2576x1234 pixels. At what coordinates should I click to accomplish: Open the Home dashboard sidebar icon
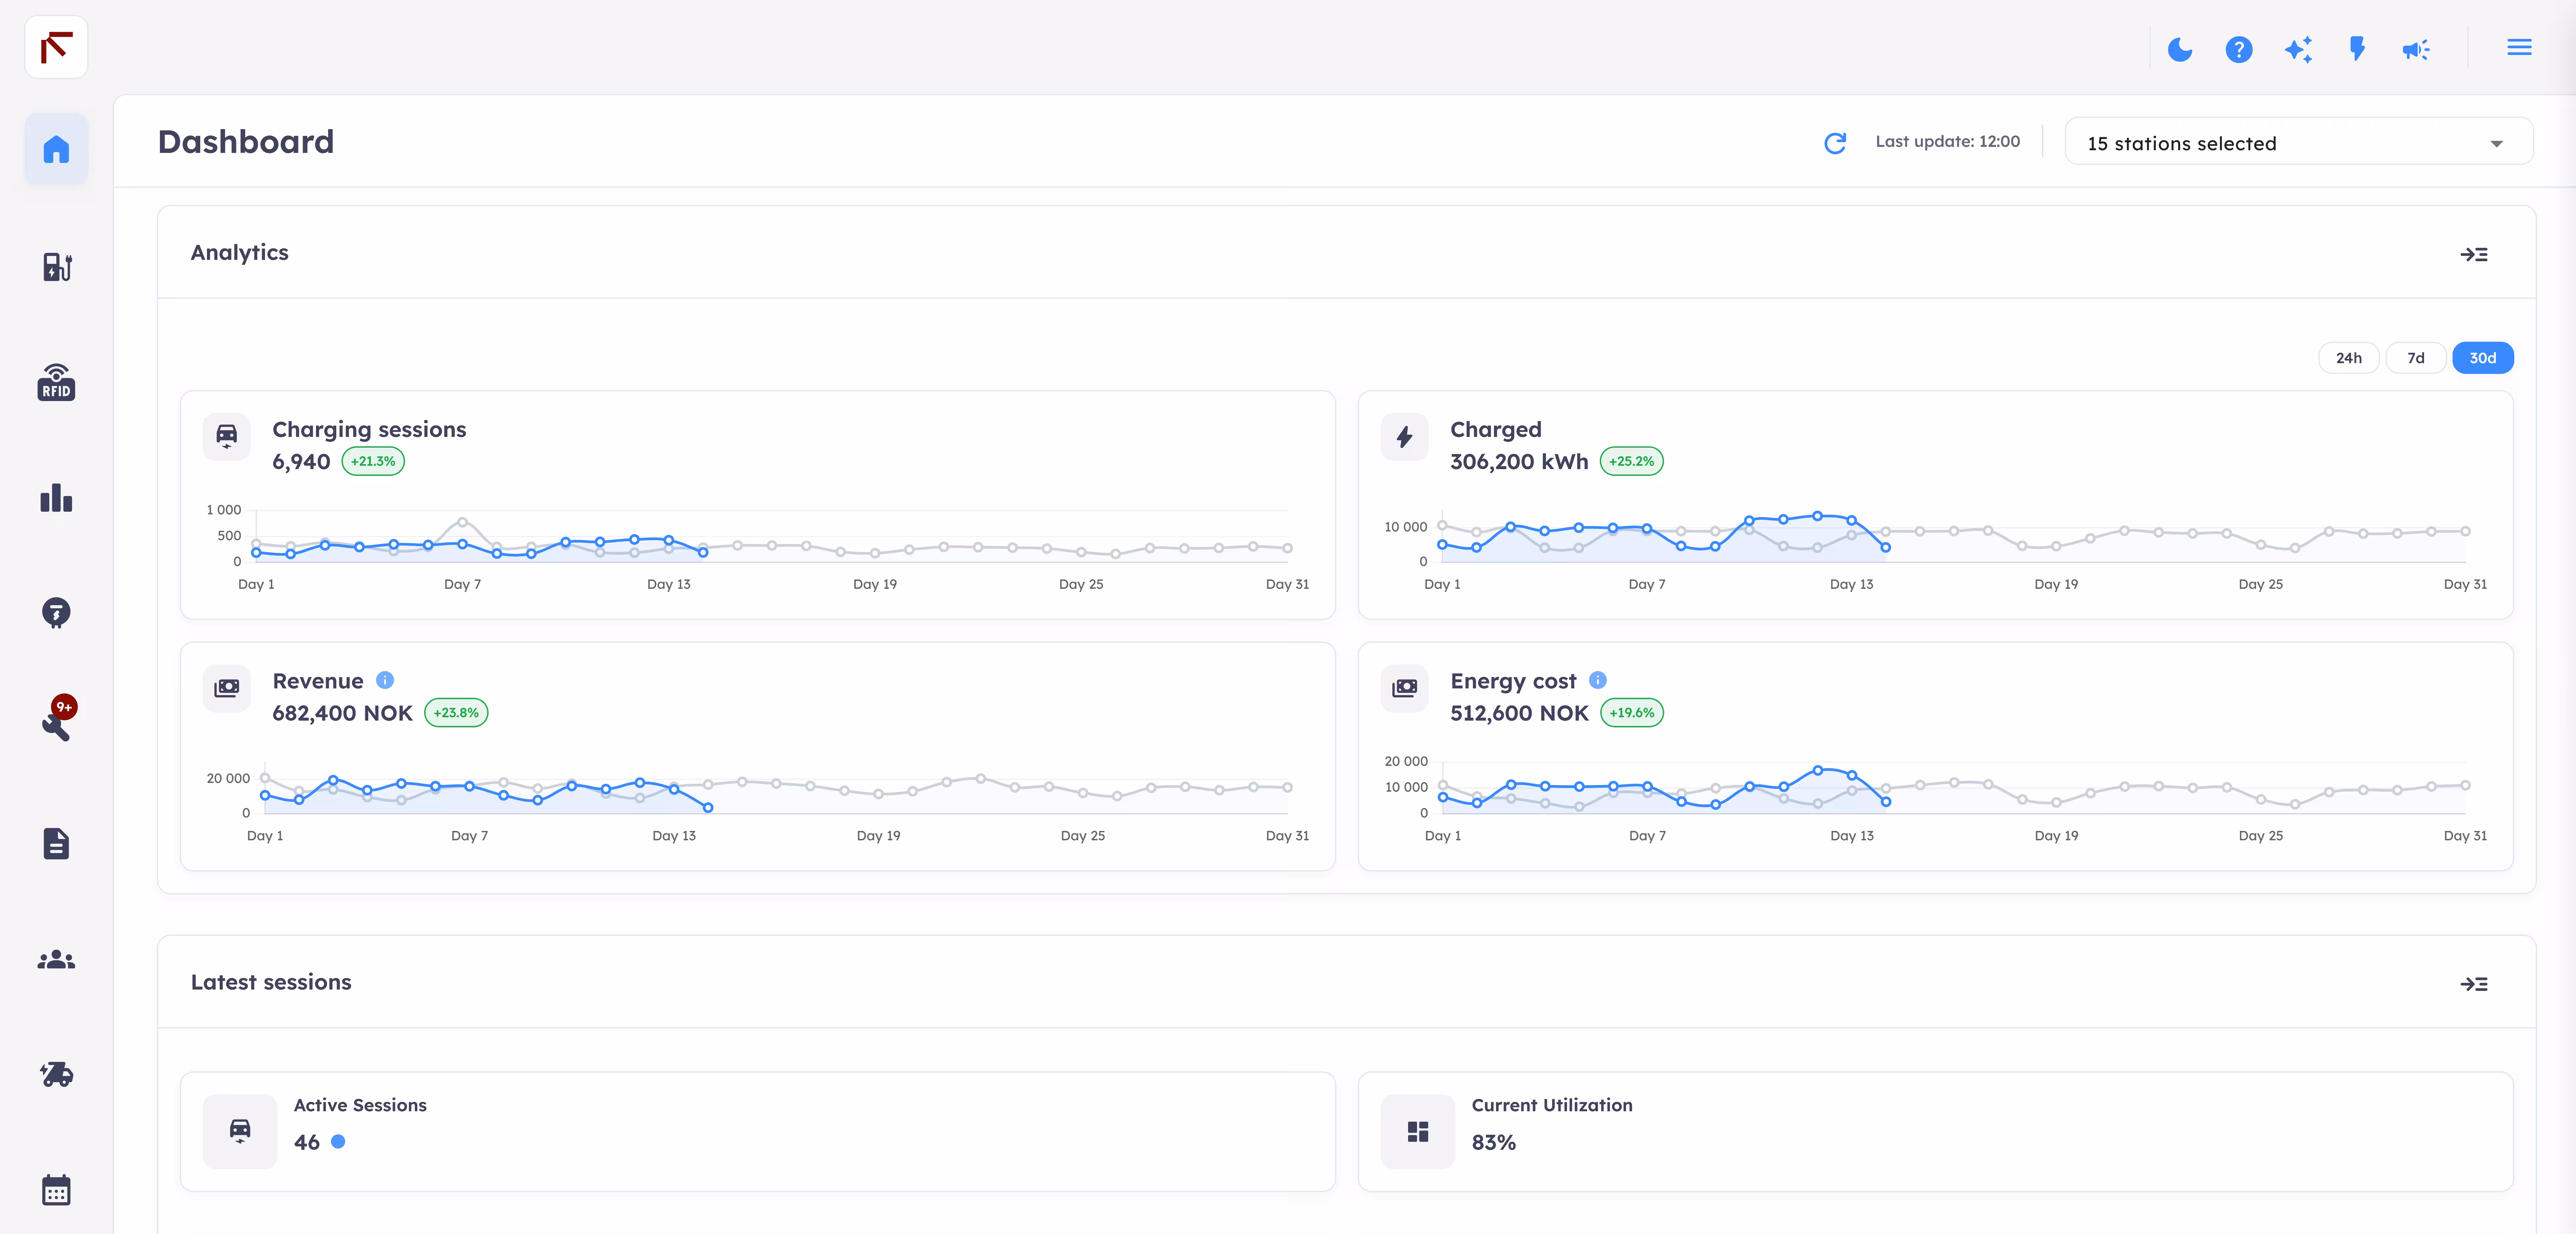point(56,149)
